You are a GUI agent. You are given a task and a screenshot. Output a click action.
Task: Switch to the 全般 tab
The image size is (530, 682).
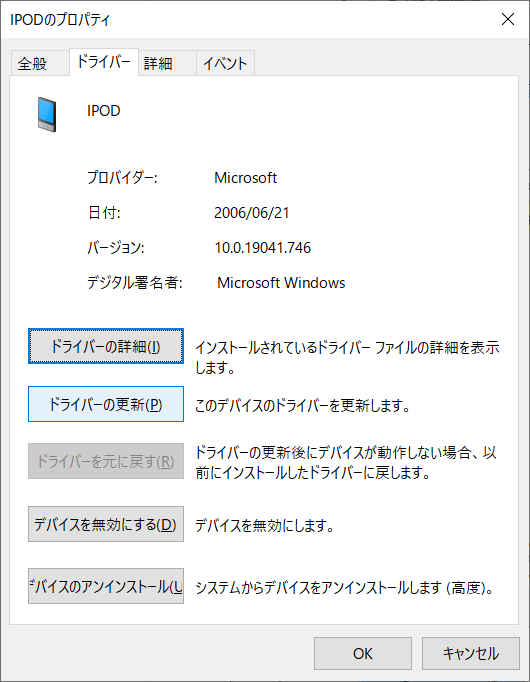40,64
